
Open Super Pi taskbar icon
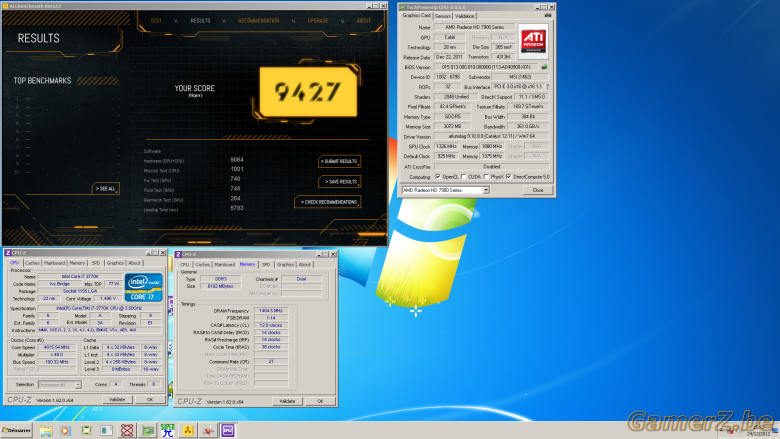(168, 431)
